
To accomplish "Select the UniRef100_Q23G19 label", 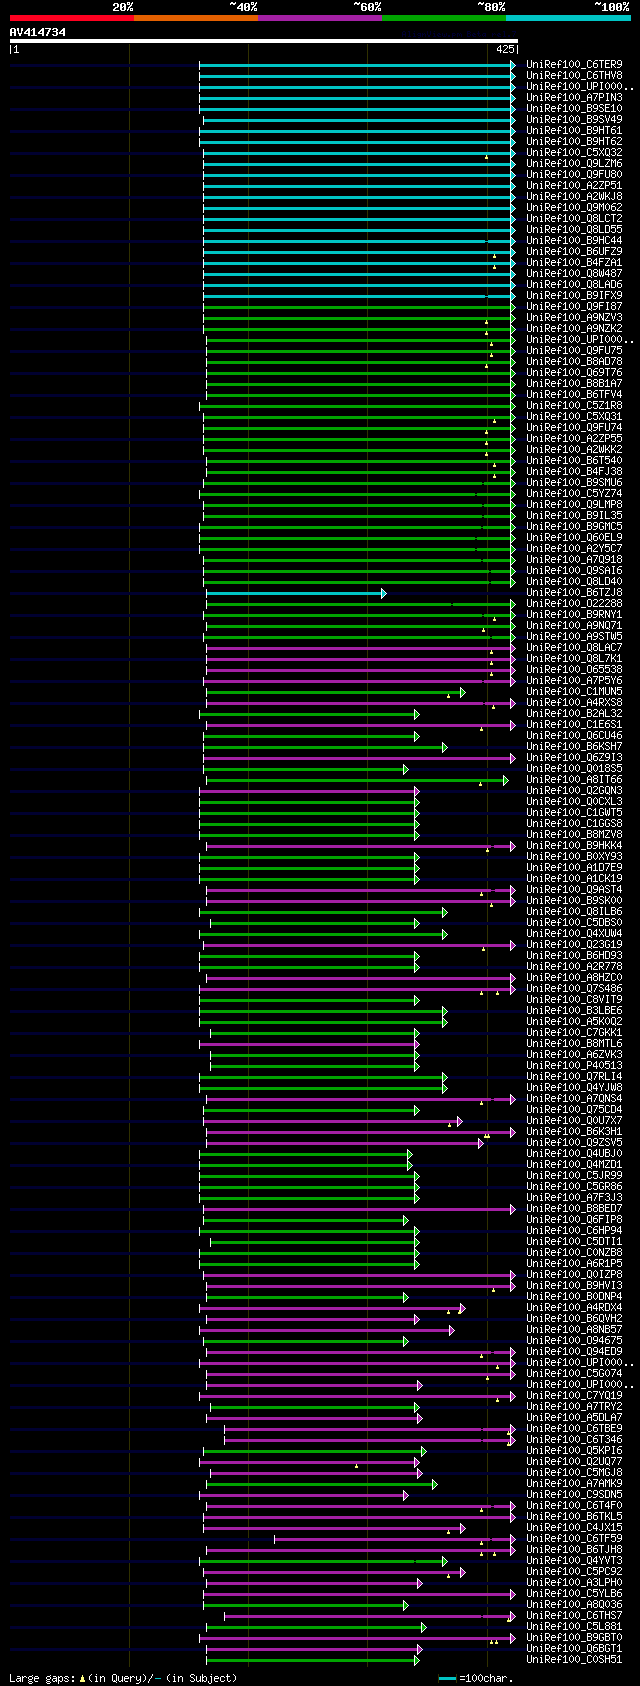I will click(574, 945).
